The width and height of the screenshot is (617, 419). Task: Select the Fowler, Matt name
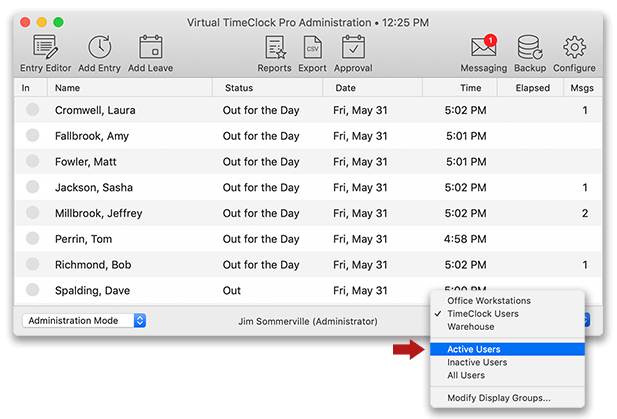click(x=85, y=162)
